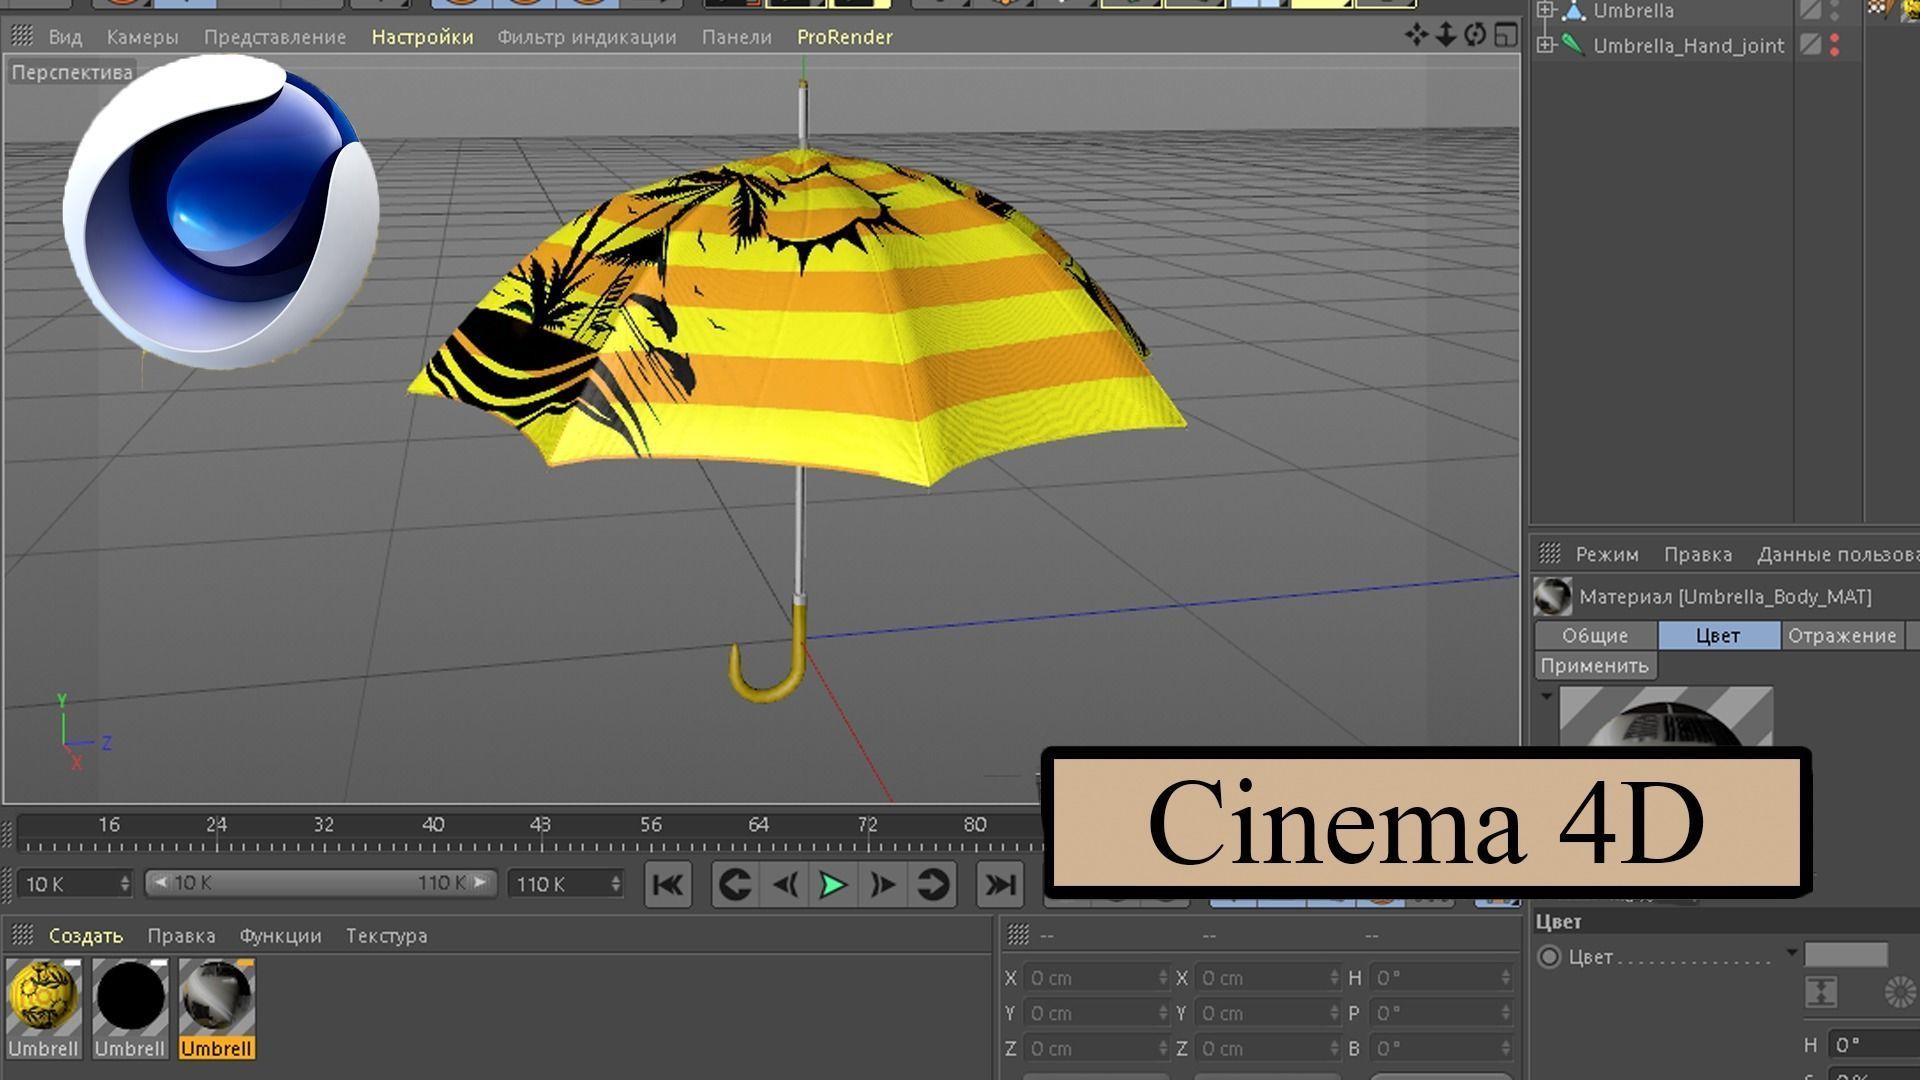This screenshot has width=1920, height=1080.
Task: Click the color wheel mode icon
Action: coord(1899,992)
